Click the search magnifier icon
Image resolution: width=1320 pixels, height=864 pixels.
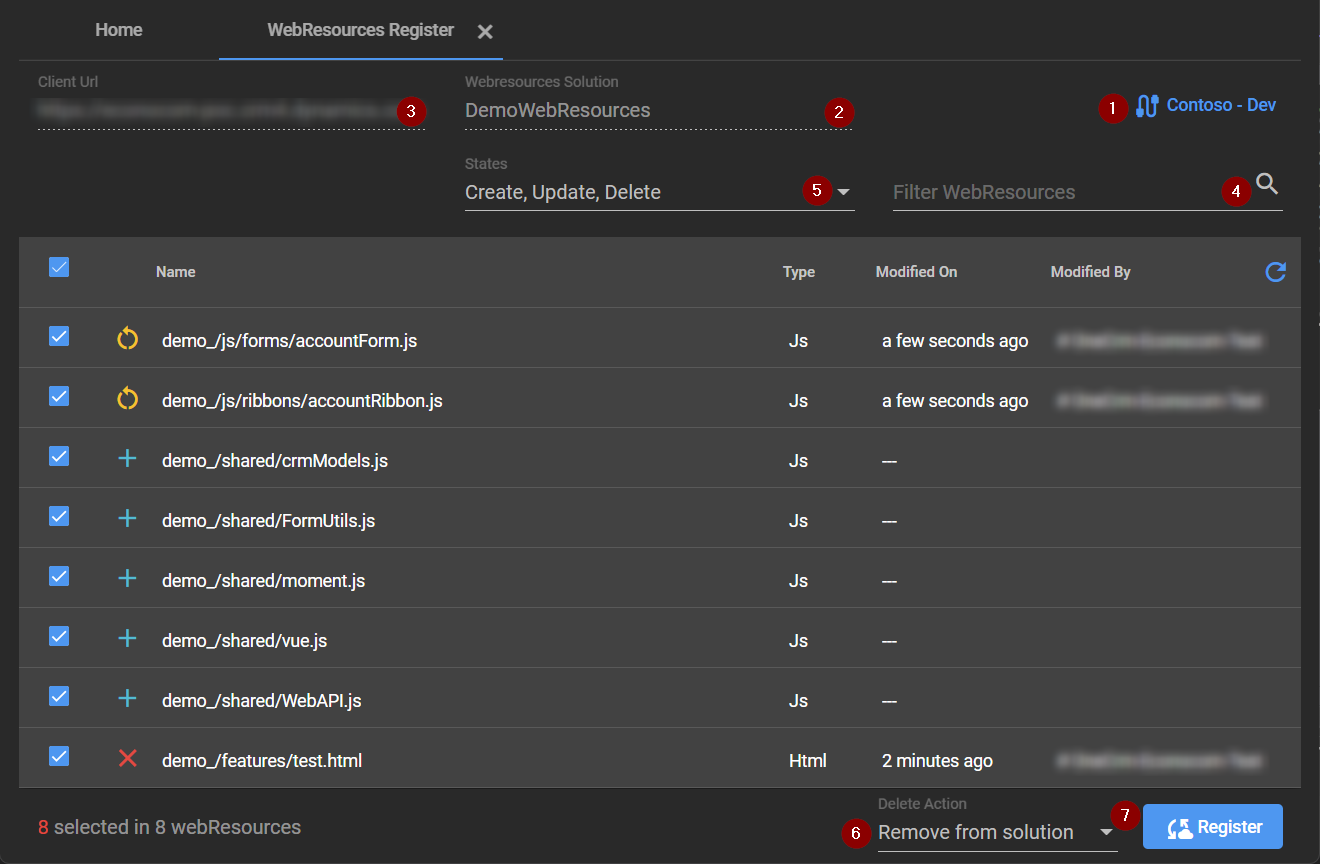pos(1267,184)
